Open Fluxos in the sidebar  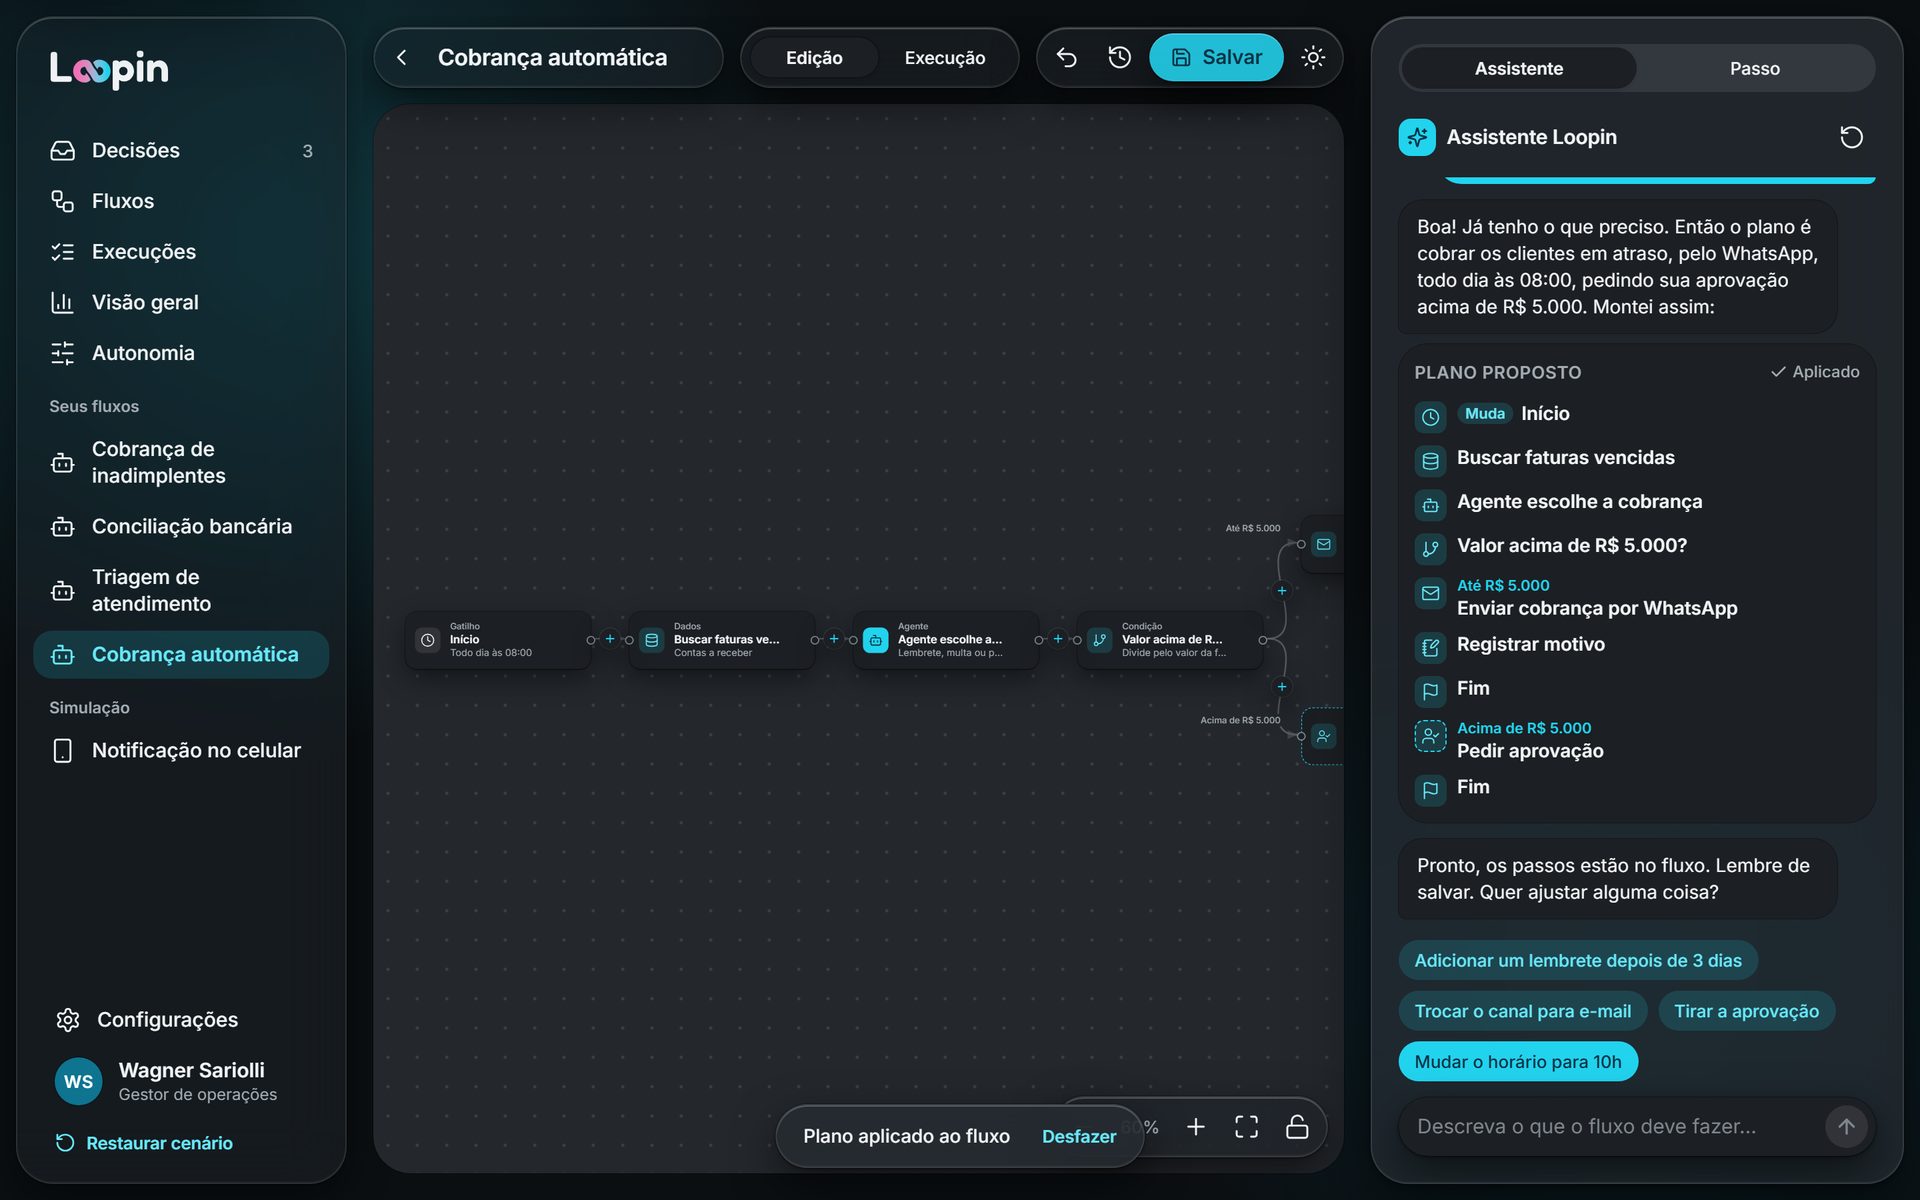tap(181, 201)
